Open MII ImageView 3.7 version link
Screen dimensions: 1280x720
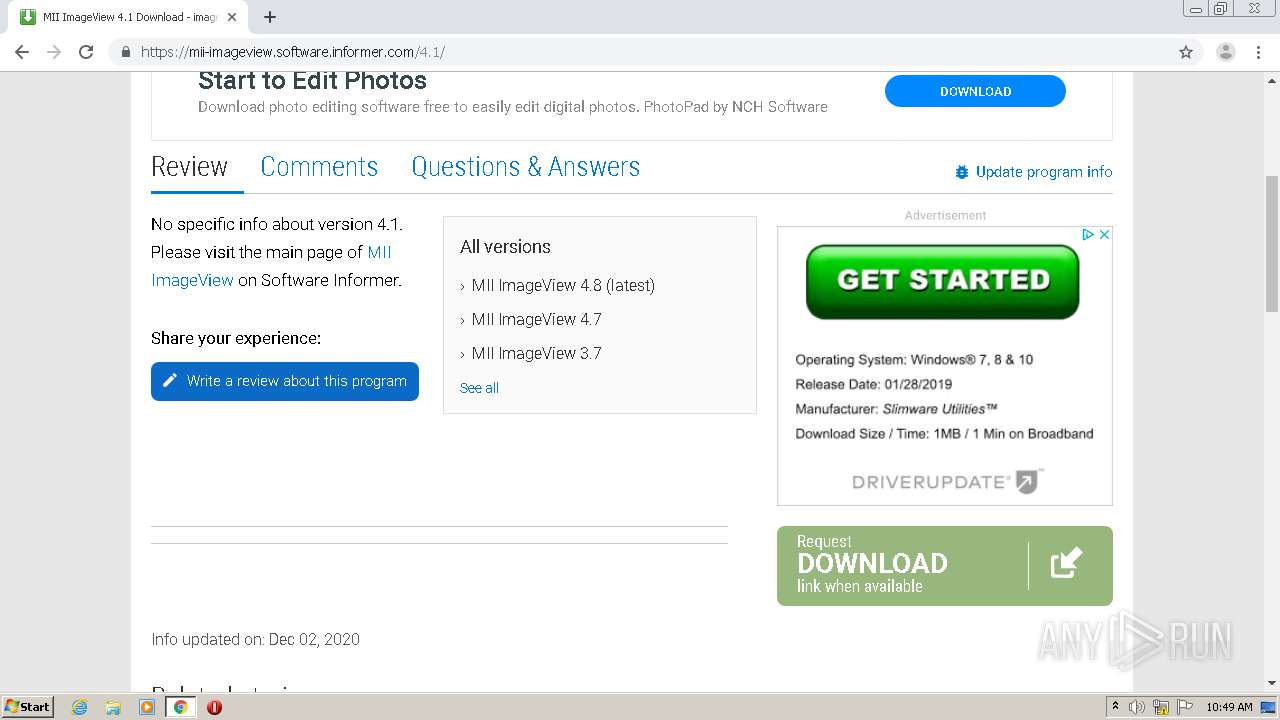536,354
